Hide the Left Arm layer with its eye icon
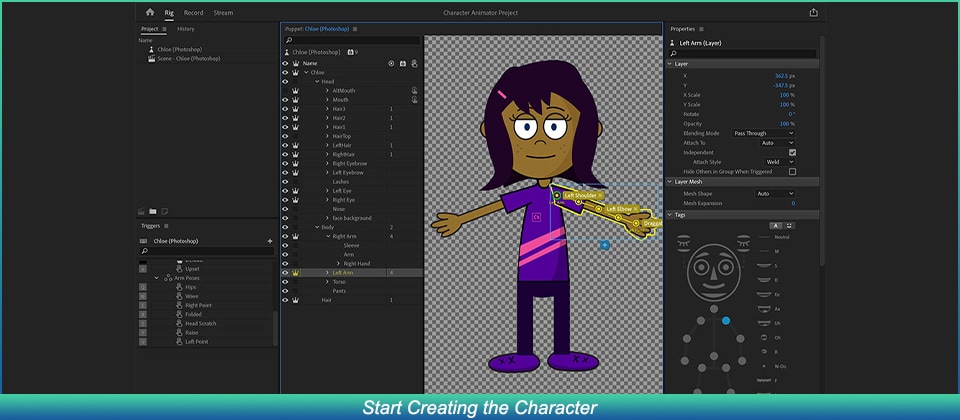The width and height of the screenshot is (960, 420). [285, 272]
